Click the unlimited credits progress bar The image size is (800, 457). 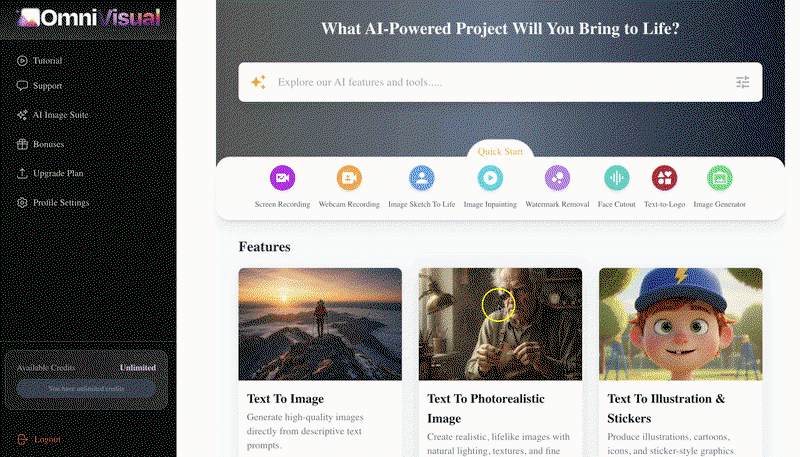coord(86,389)
